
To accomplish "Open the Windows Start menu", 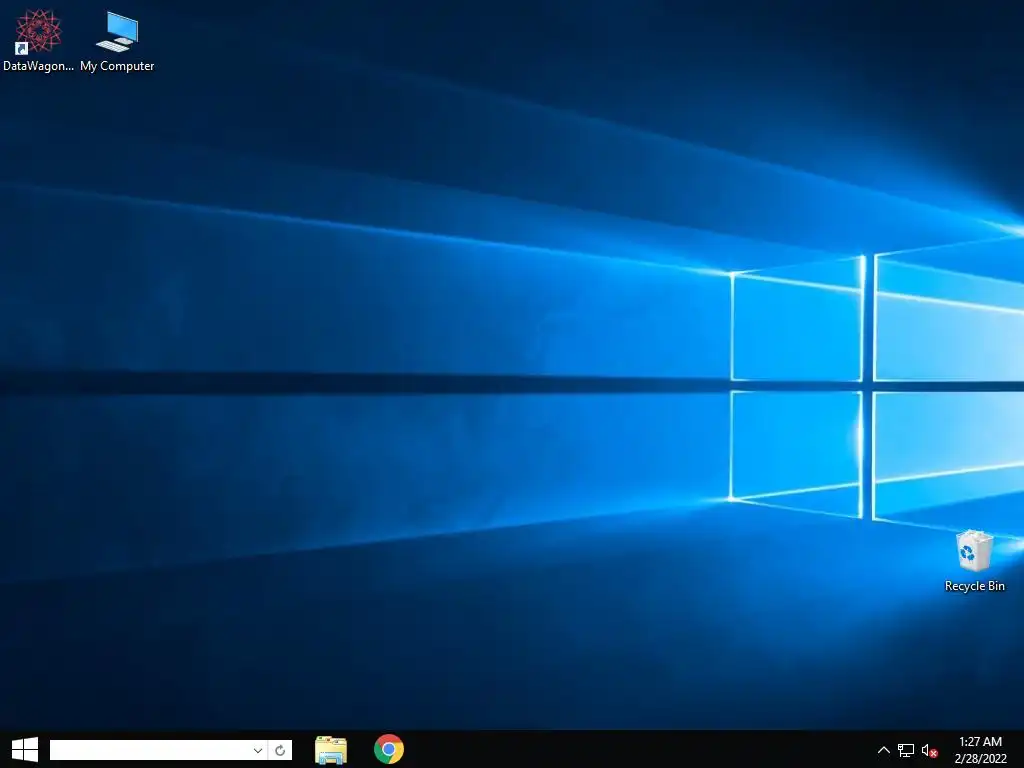I will click(x=25, y=750).
